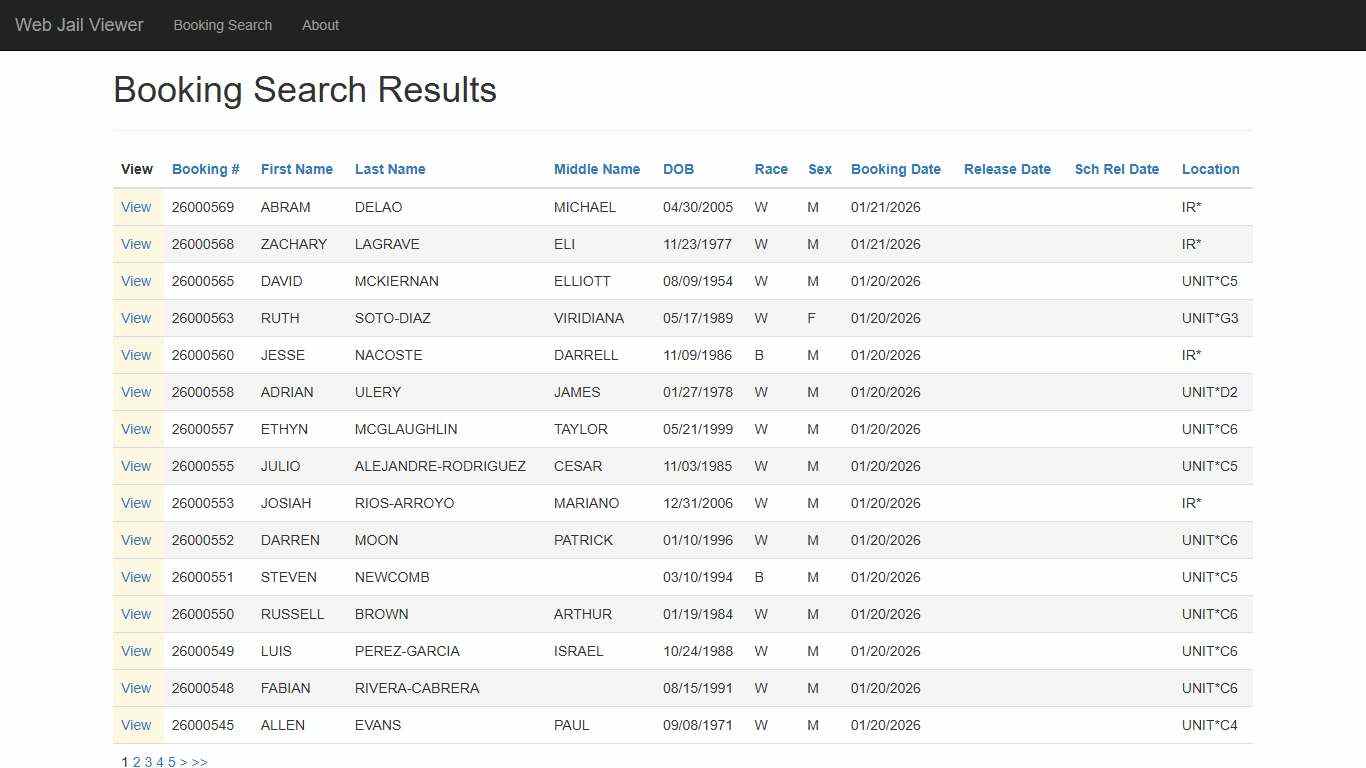View details for booking 26000568
Screen dimensions: 1366x768
(x=136, y=244)
